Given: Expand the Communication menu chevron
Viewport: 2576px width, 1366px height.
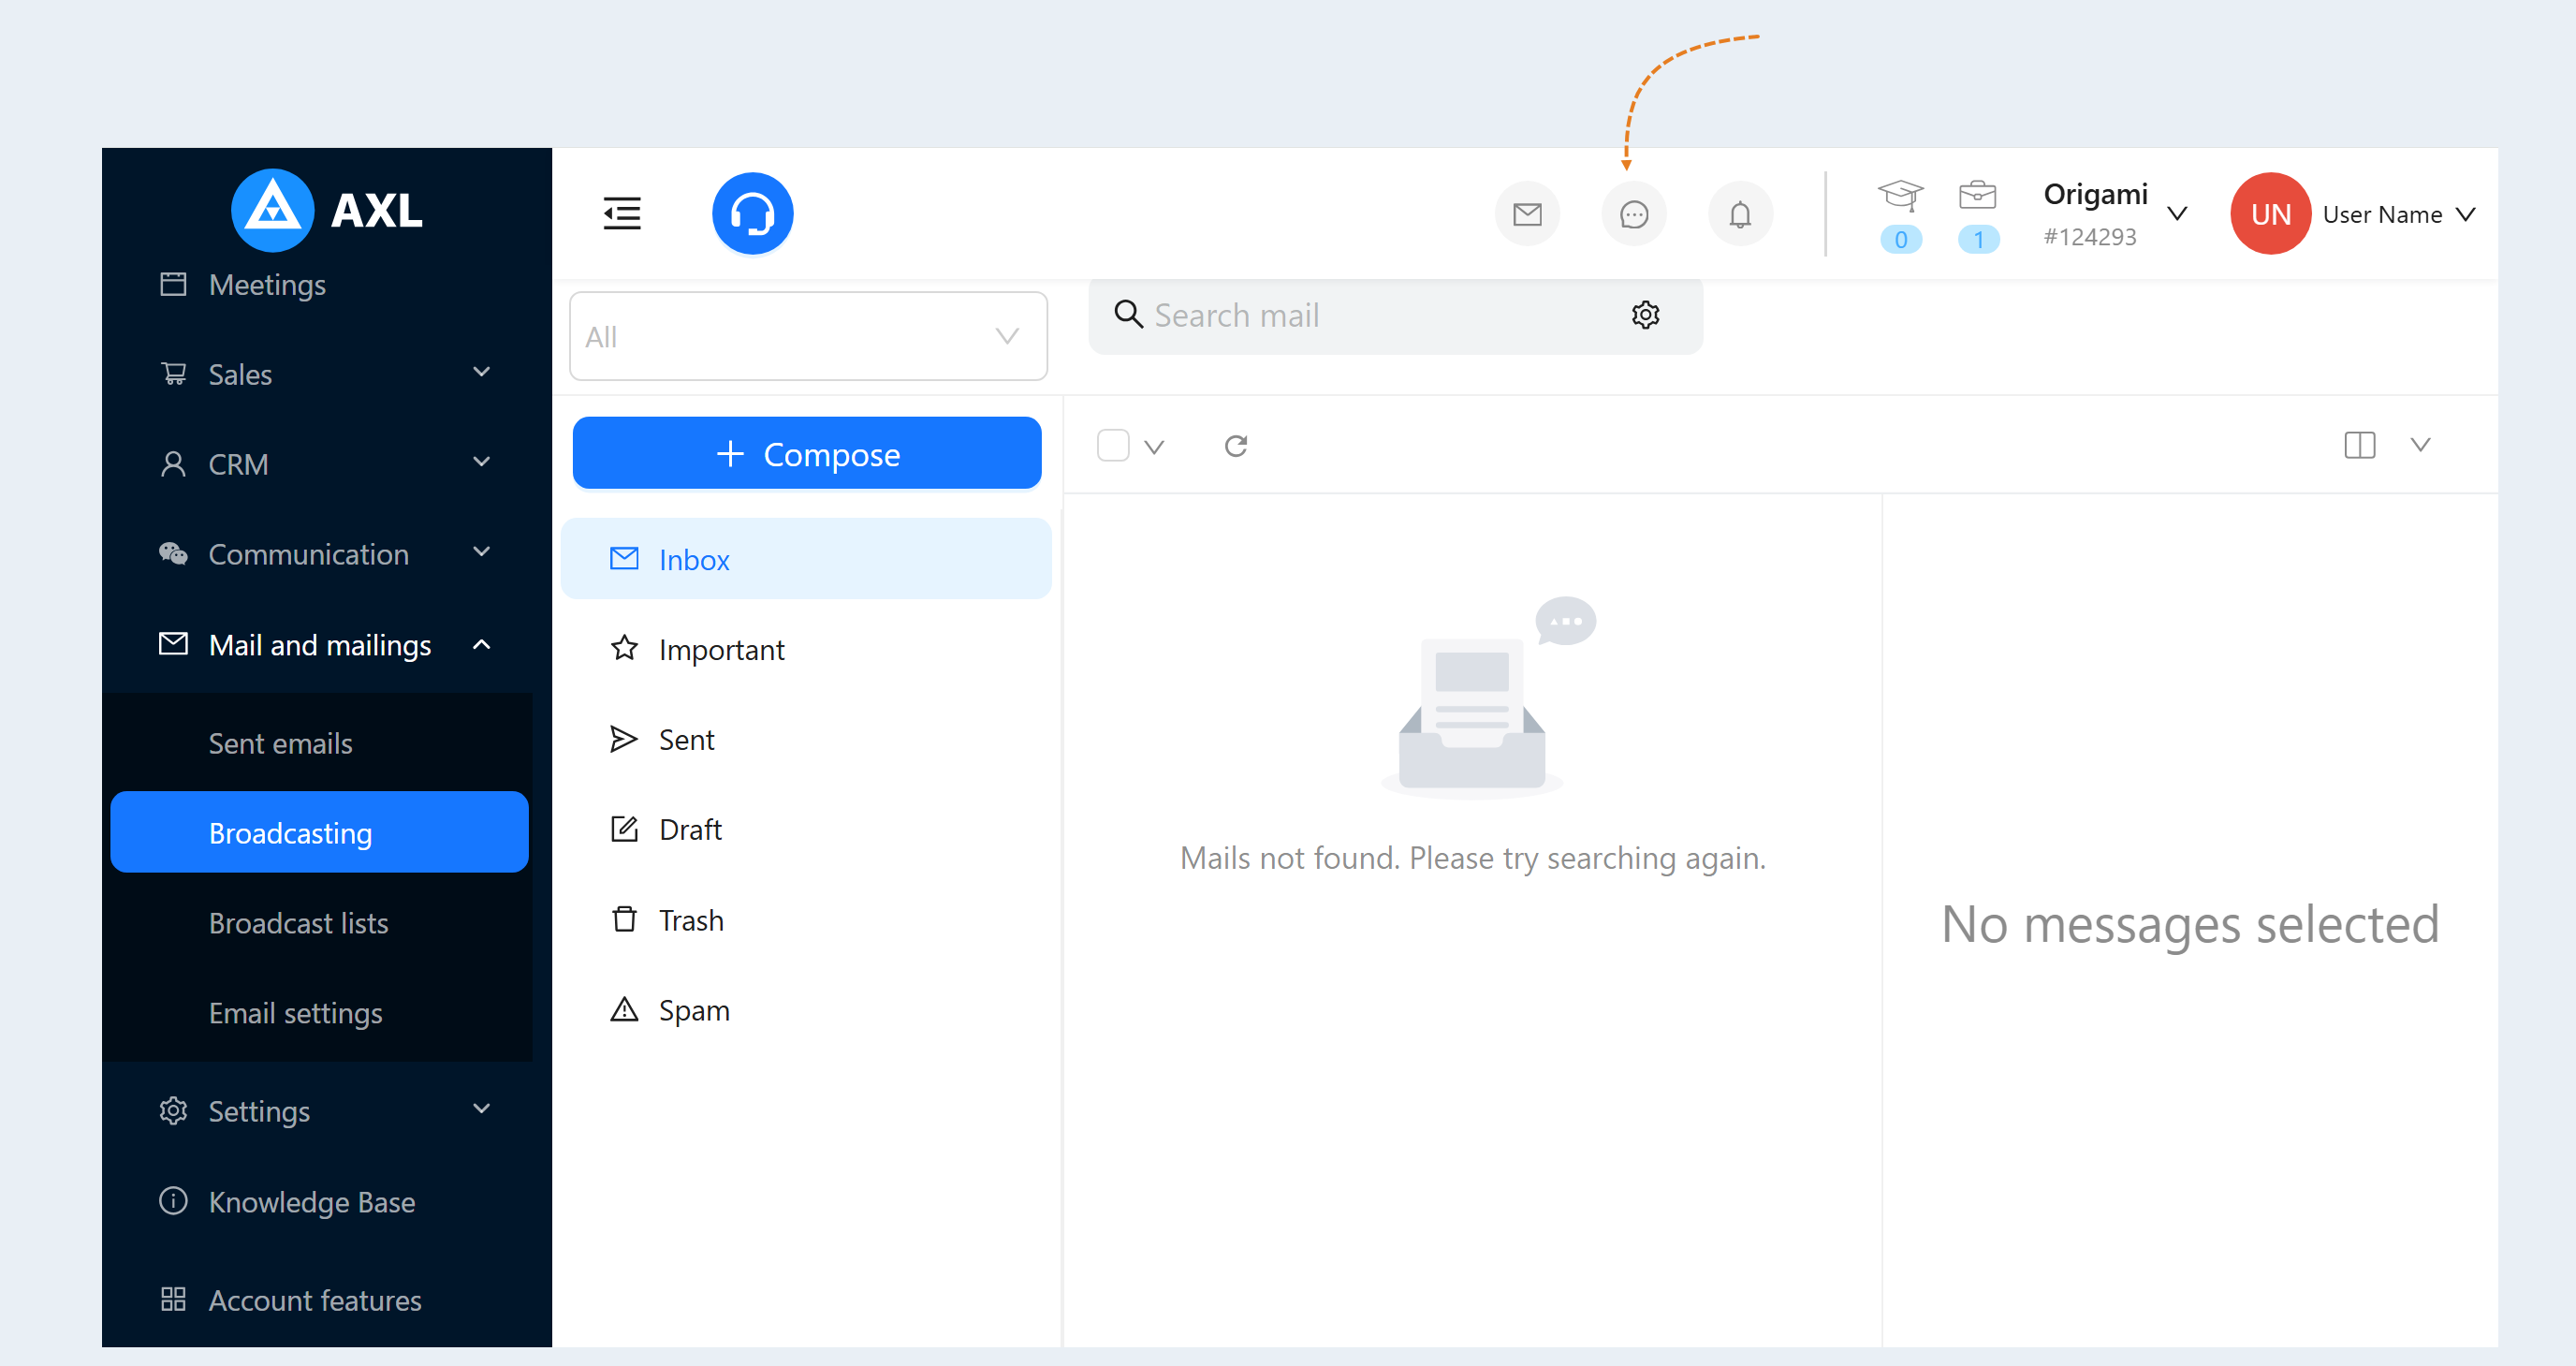Looking at the screenshot, I should (481, 552).
